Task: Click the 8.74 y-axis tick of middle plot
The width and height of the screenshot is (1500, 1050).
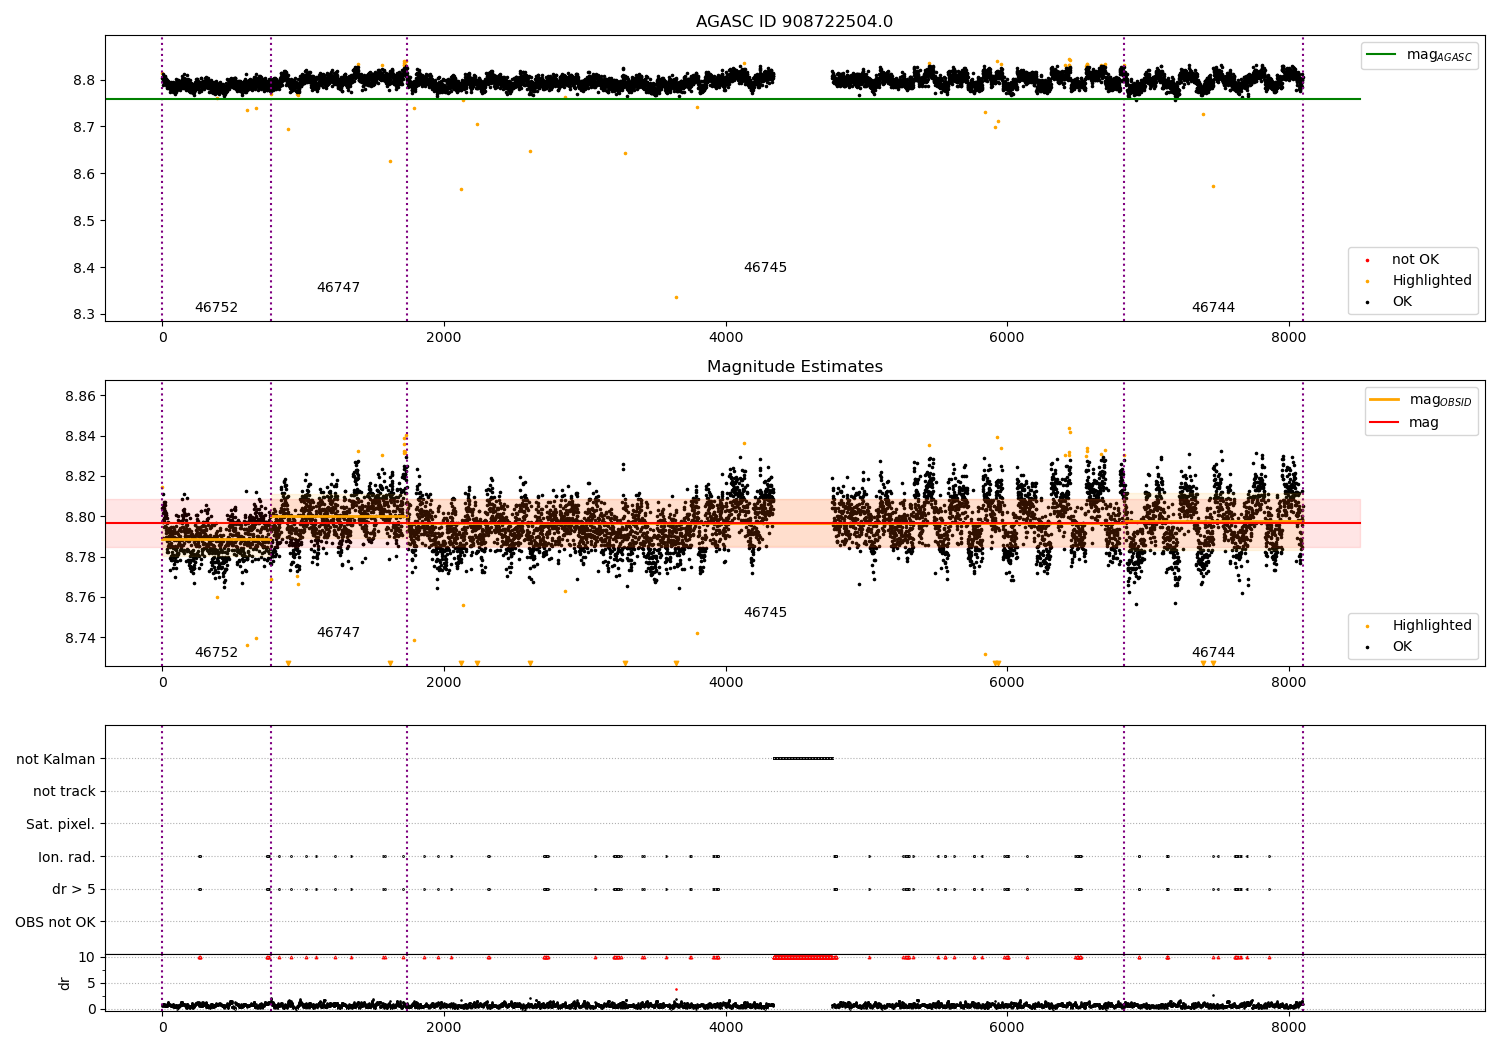Action: click(80, 638)
